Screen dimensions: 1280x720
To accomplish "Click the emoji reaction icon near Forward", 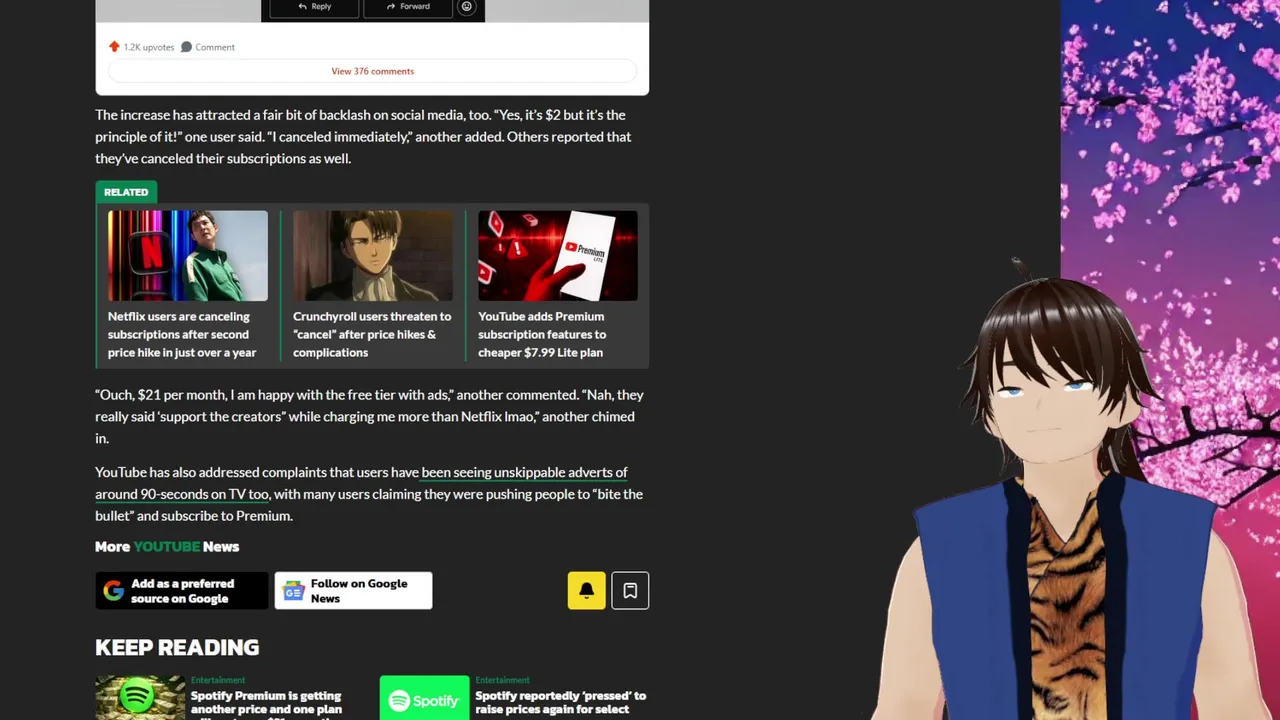I will pos(466,7).
